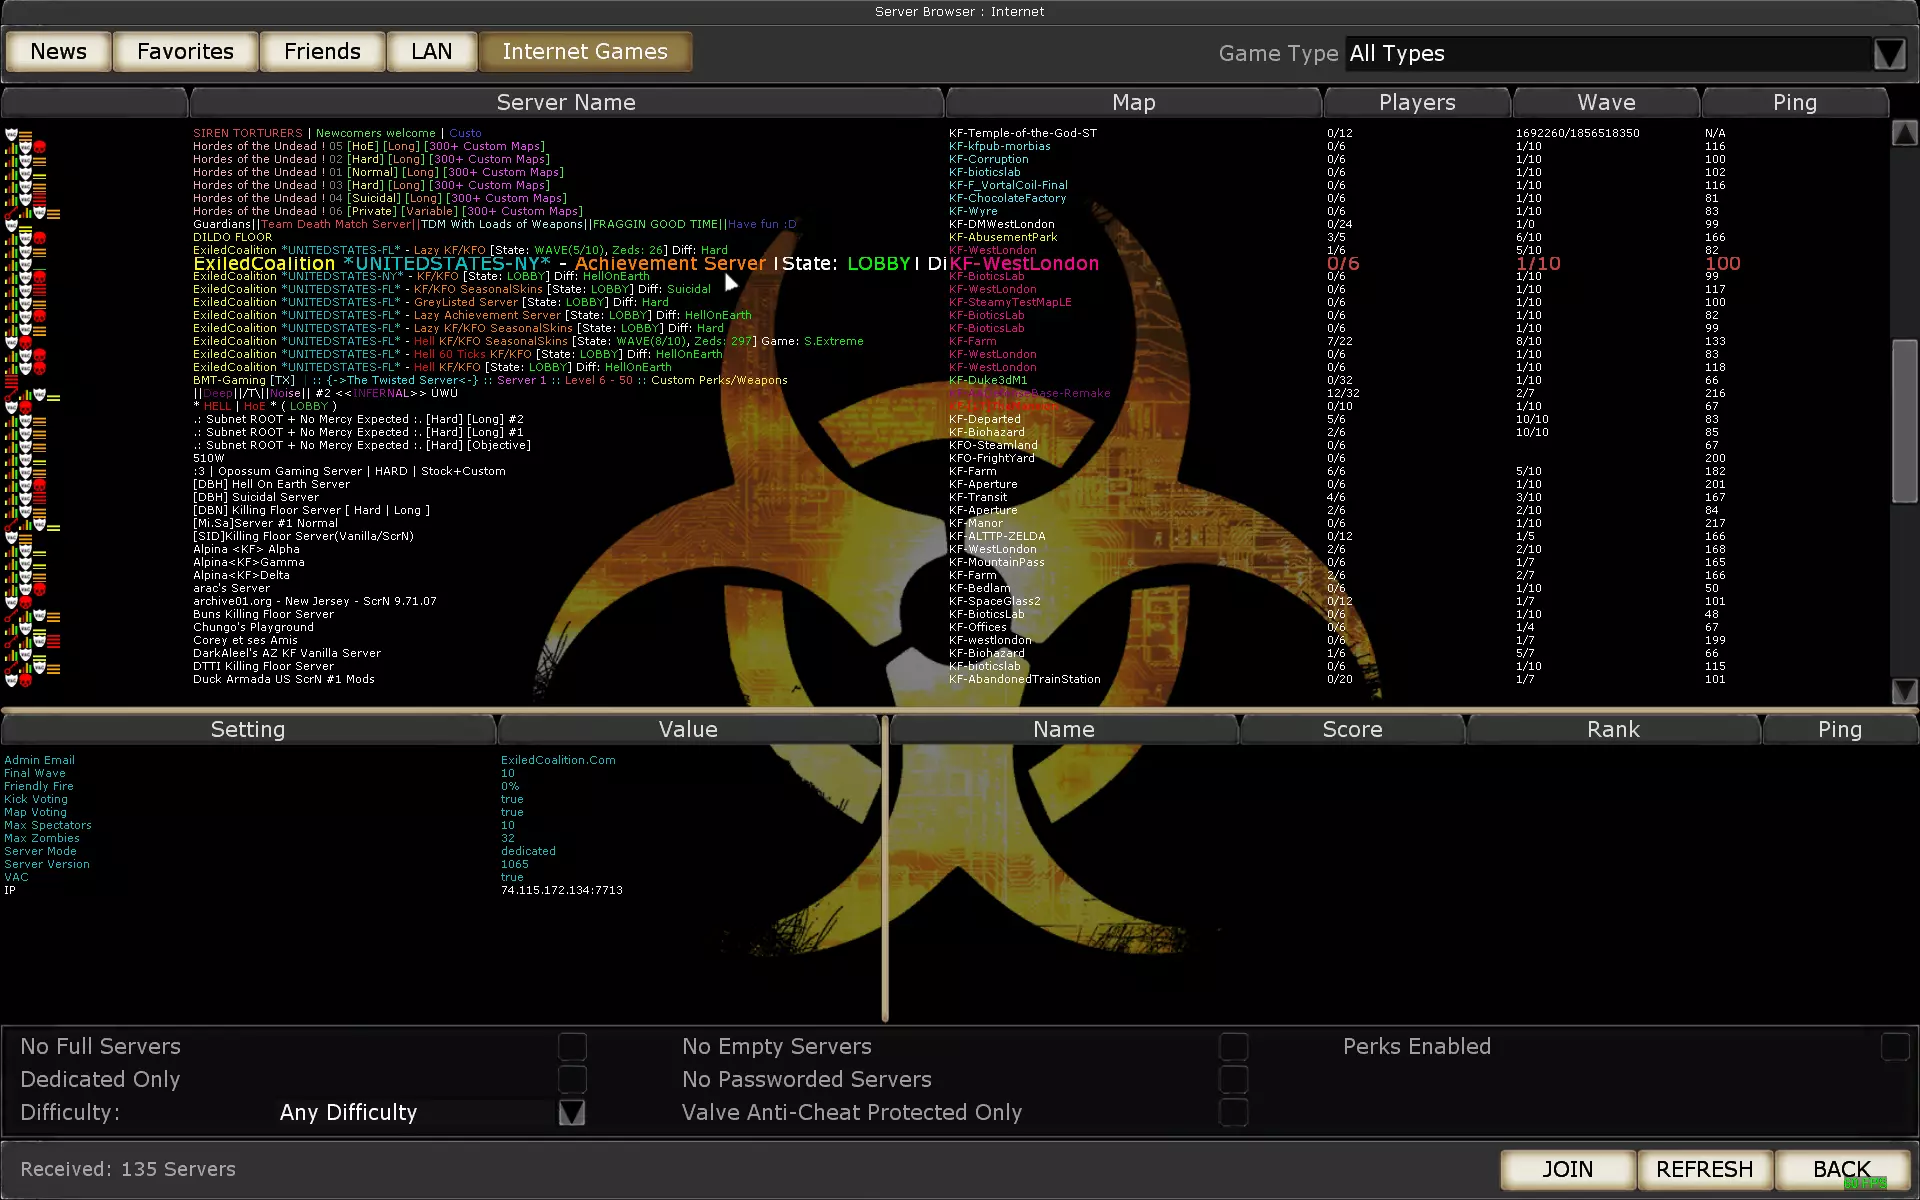Image resolution: width=1920 pixels, height=1200 pixels.
Task: Click the REFRESH button
Action: point(1704,1169)
